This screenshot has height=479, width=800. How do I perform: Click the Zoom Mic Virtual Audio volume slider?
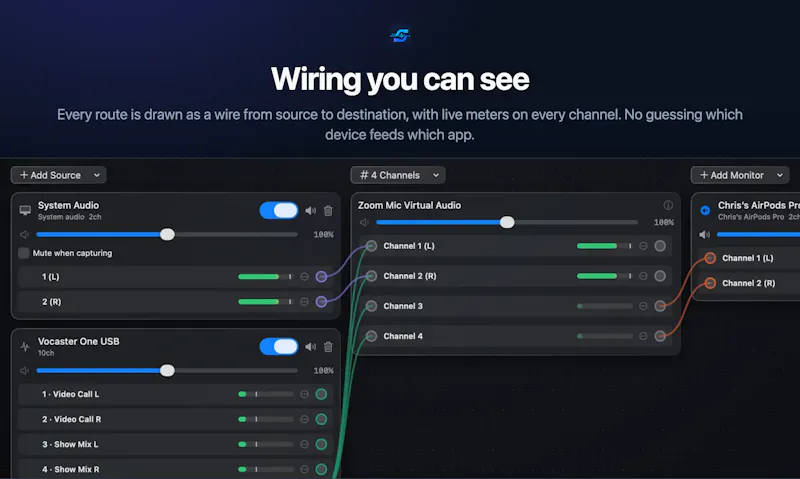(507, 222)
